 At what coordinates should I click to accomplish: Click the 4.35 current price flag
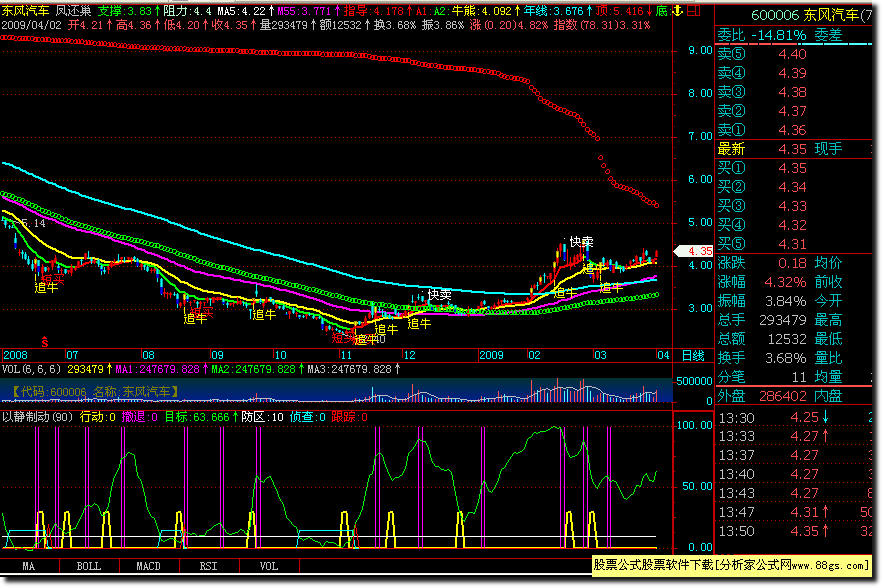point(695,250)
